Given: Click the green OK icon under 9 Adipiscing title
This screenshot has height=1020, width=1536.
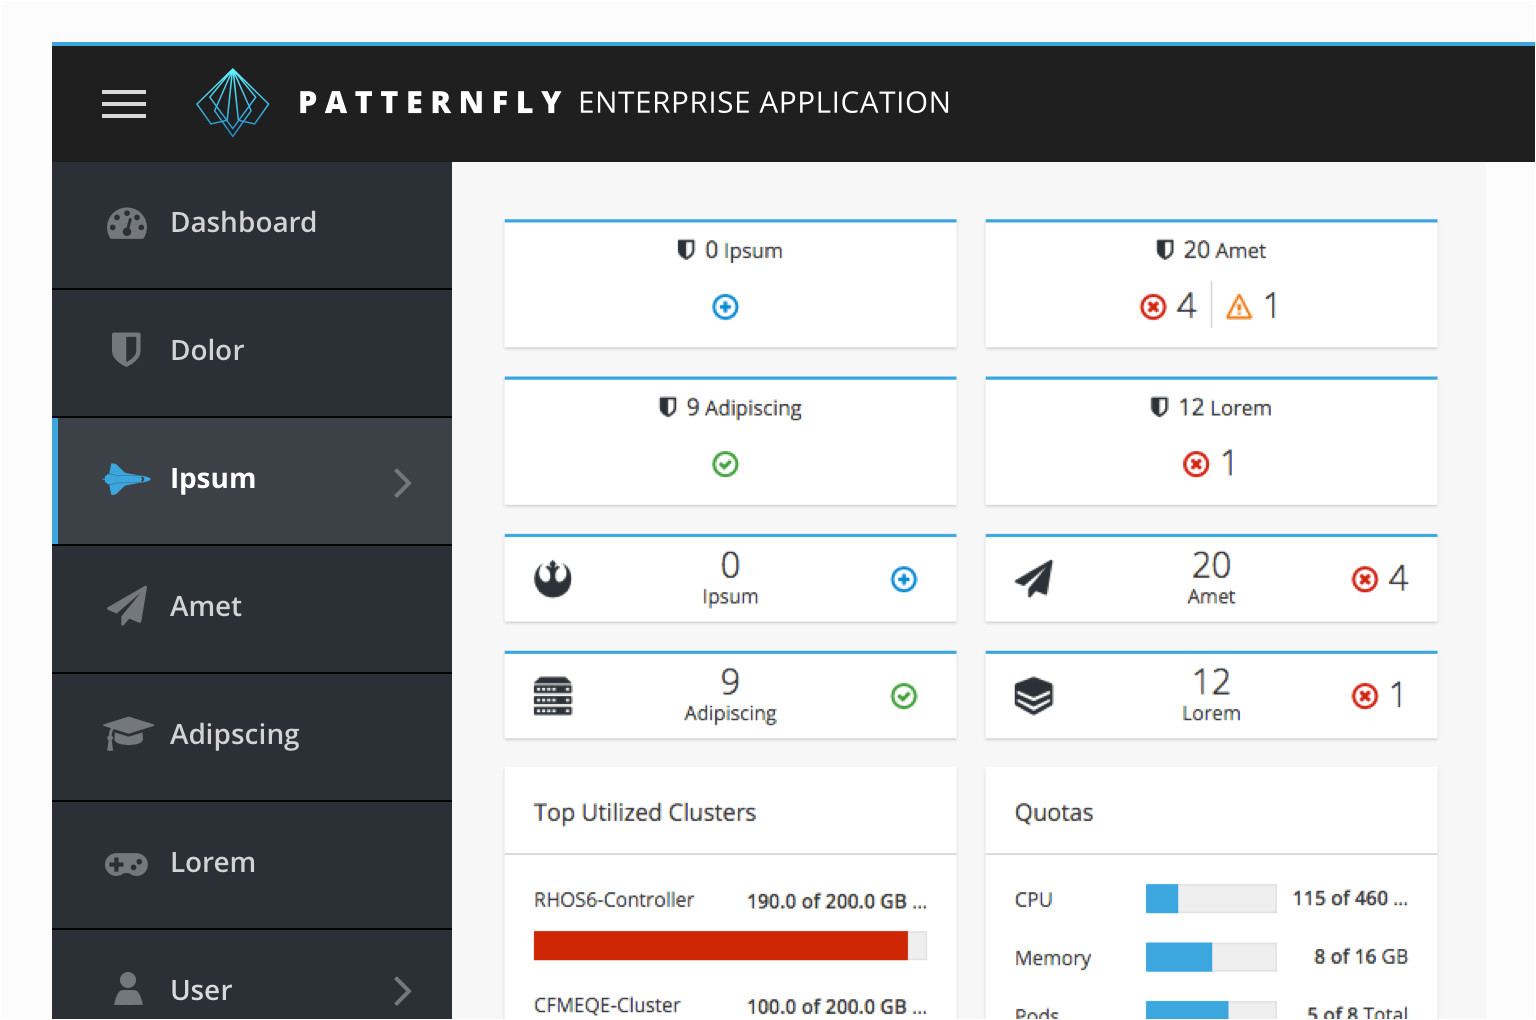Looking at the screenshot, I should (725, 464).
